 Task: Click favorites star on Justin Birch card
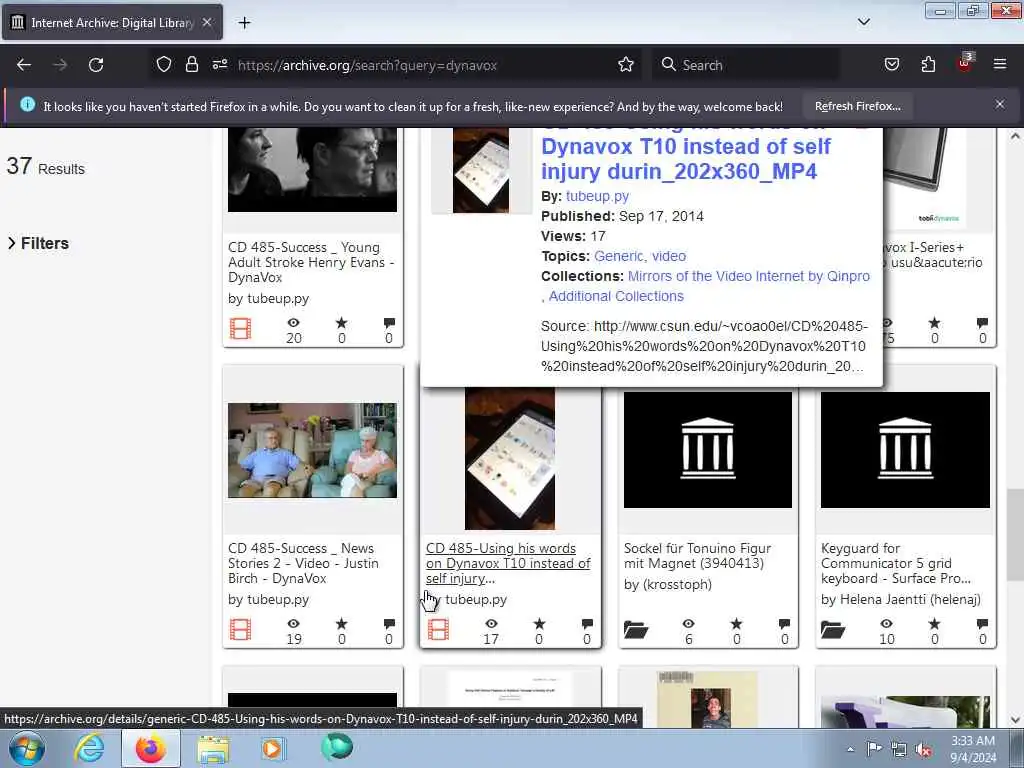tap(342, 624)
